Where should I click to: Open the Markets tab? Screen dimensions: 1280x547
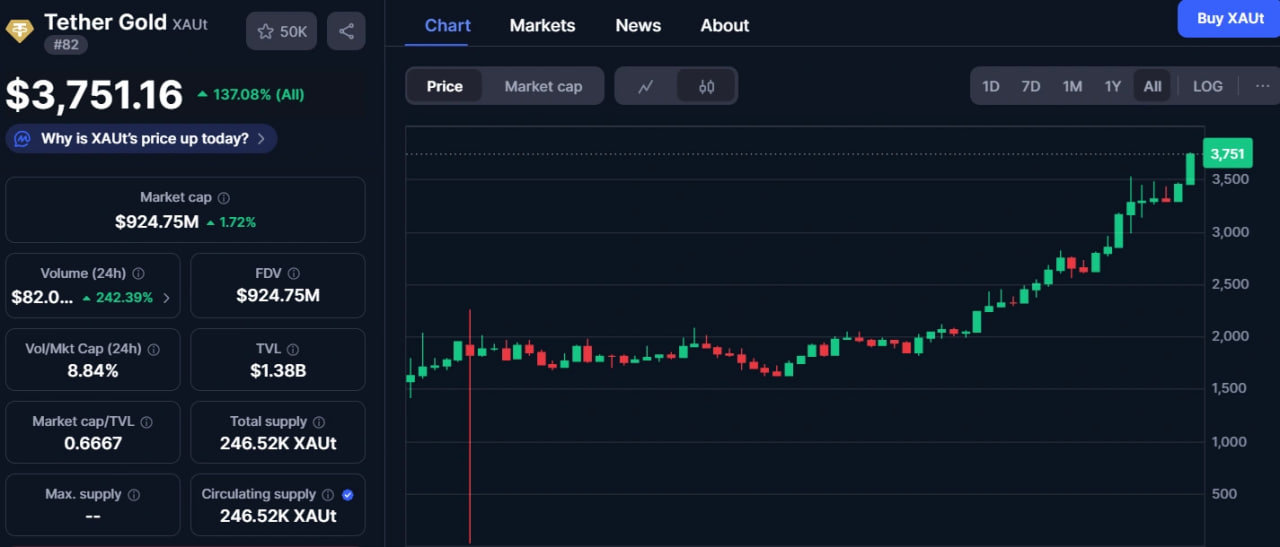pyautogui.click(x=542, y=26)
